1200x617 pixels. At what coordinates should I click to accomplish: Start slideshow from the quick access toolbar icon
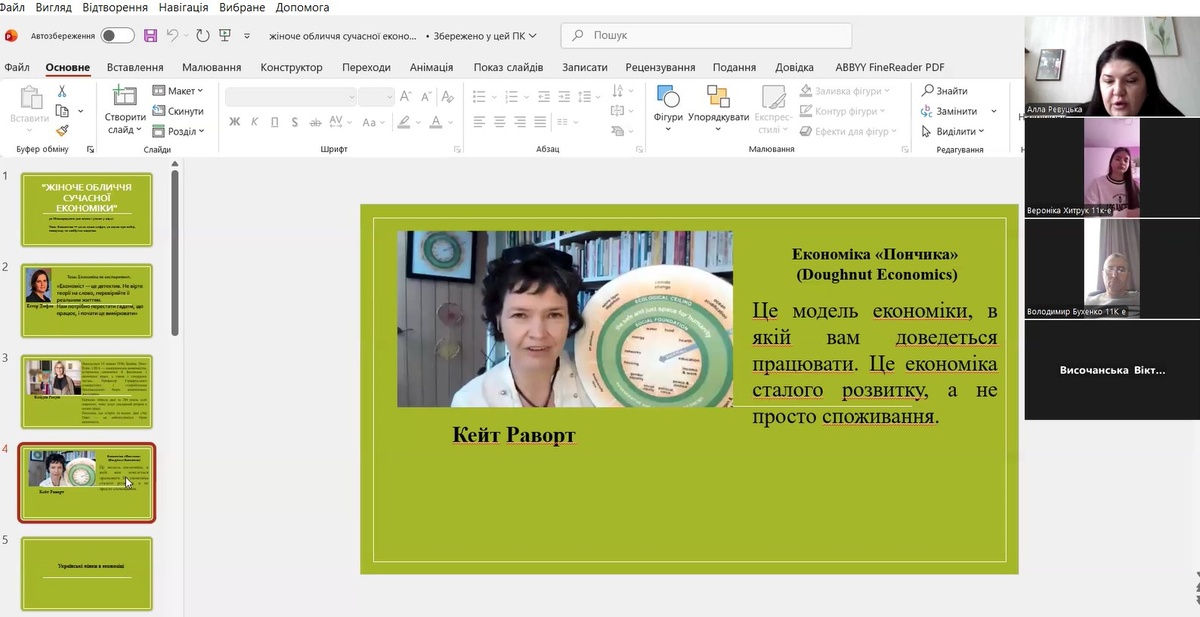(x=225, y=36)
